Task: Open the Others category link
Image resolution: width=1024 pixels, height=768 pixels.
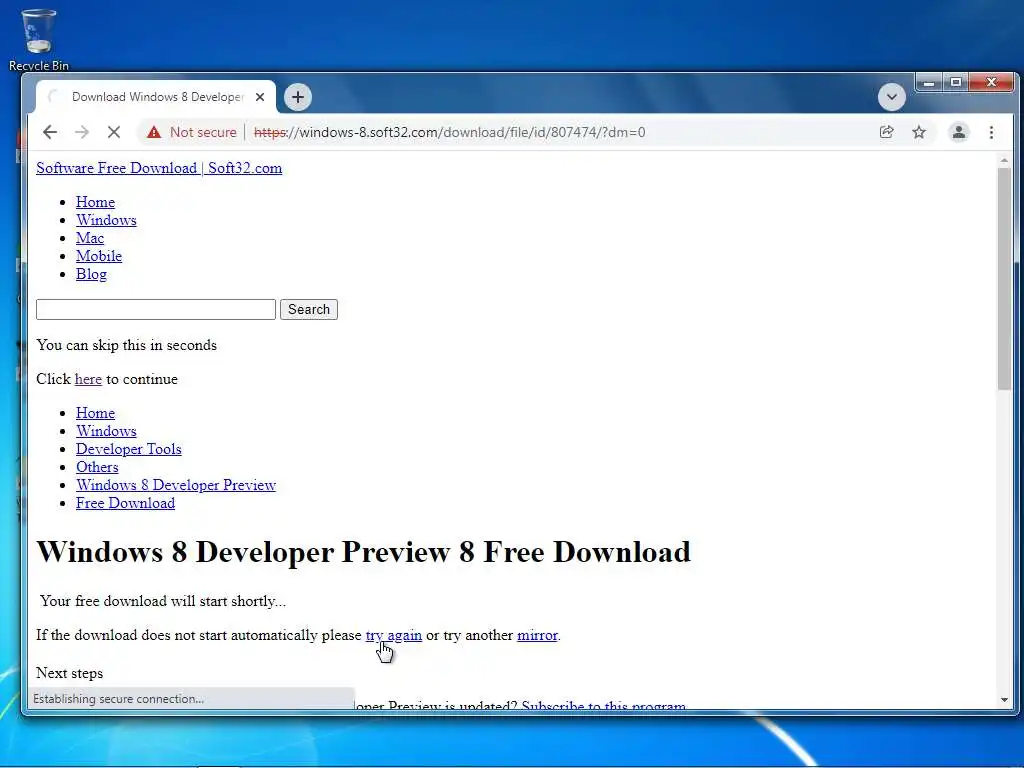Action: tap(97, 467)
